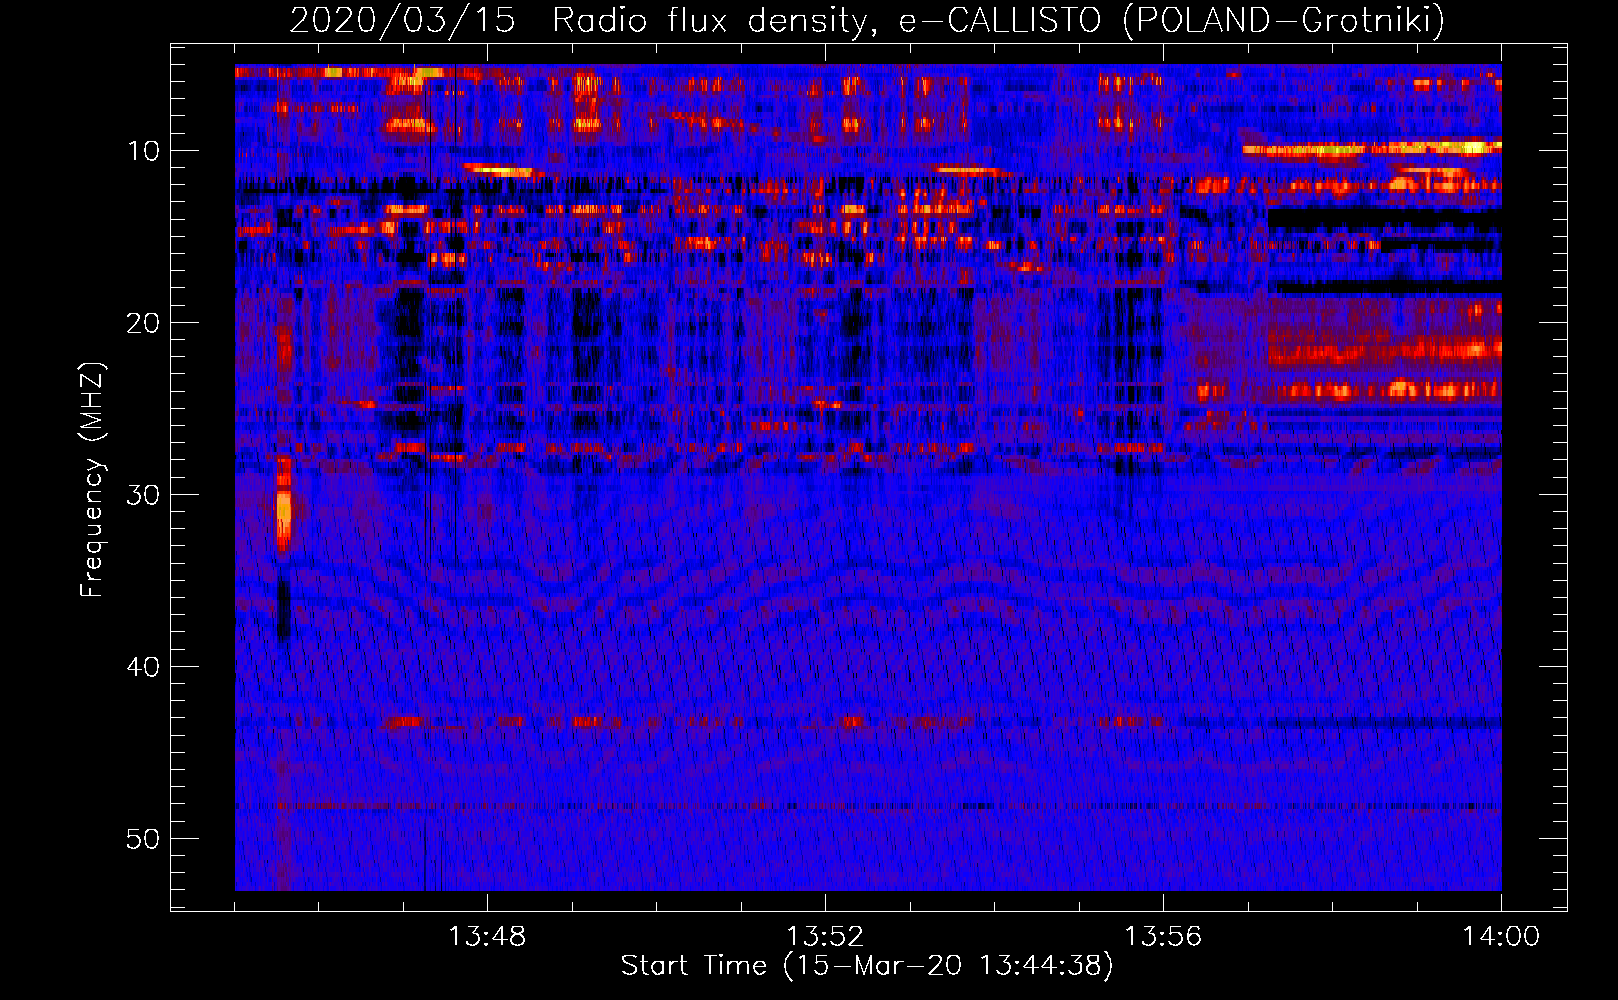Click the 10 MHz frequency tick label
Viewport: 1618px width, 1000px height.
[x=144, y=151]
